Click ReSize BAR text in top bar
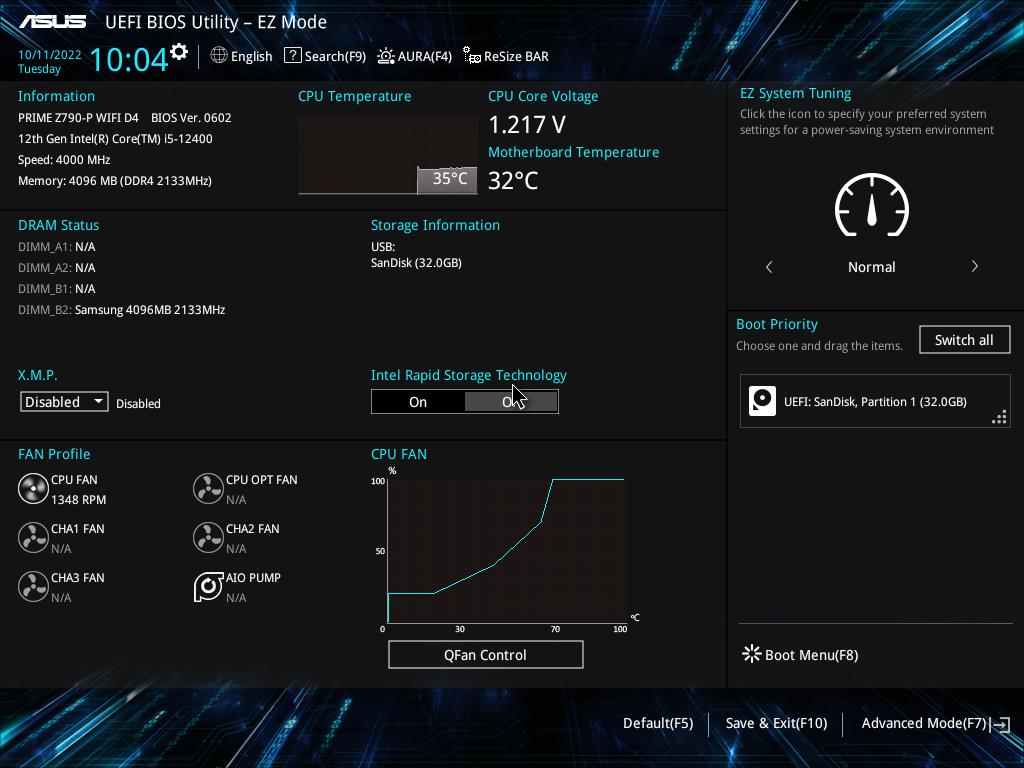Image resolution: width=1024 pixels, height=768 pixels. 516,56
